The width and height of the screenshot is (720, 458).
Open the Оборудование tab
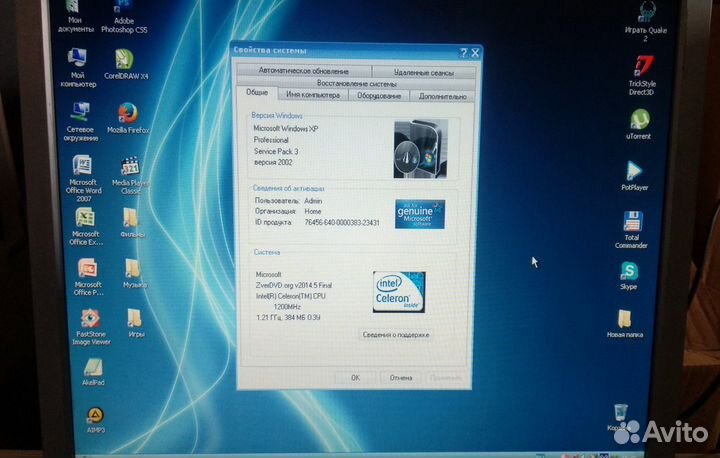pyautogui.click(x=380, y=95)
